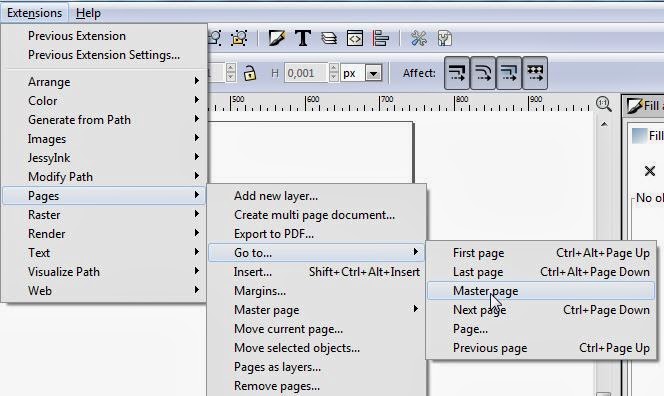
Task: Go to Master page in Go to submenu
Action: click(541, 291)
